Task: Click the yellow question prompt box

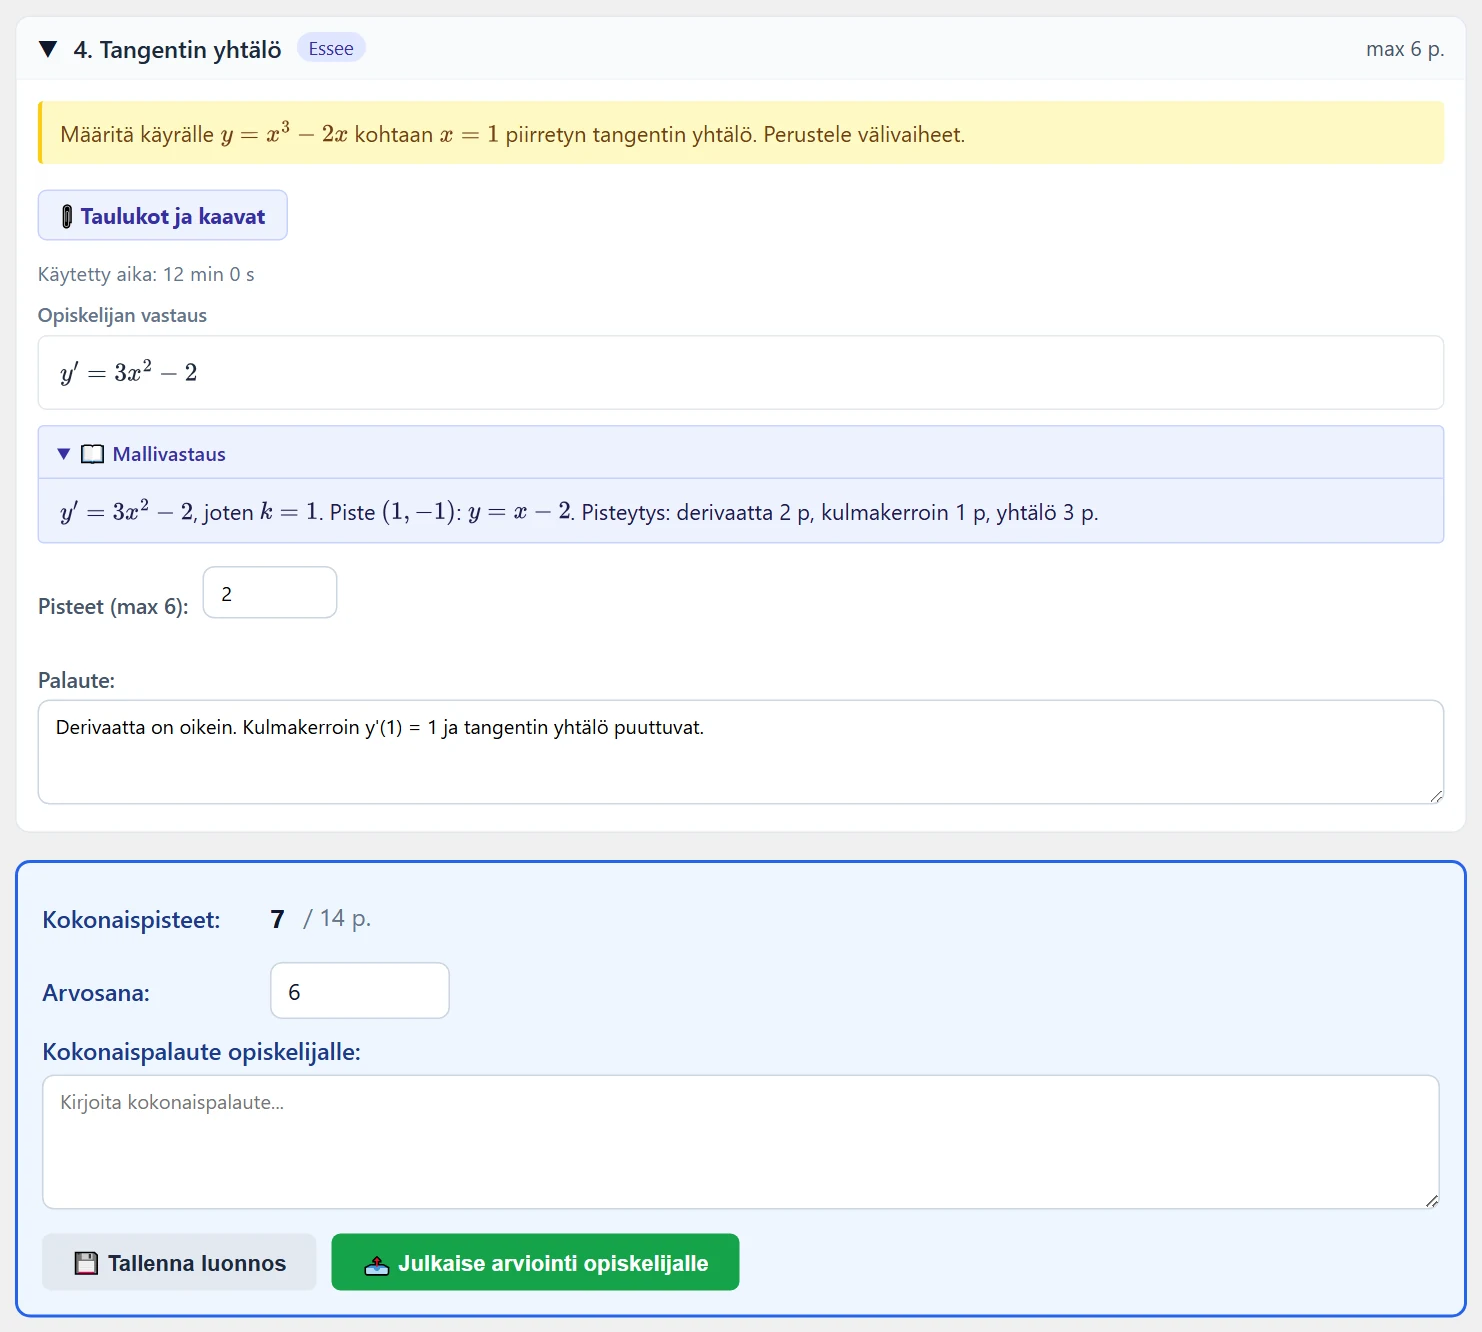Action: [x=741, y=132]
